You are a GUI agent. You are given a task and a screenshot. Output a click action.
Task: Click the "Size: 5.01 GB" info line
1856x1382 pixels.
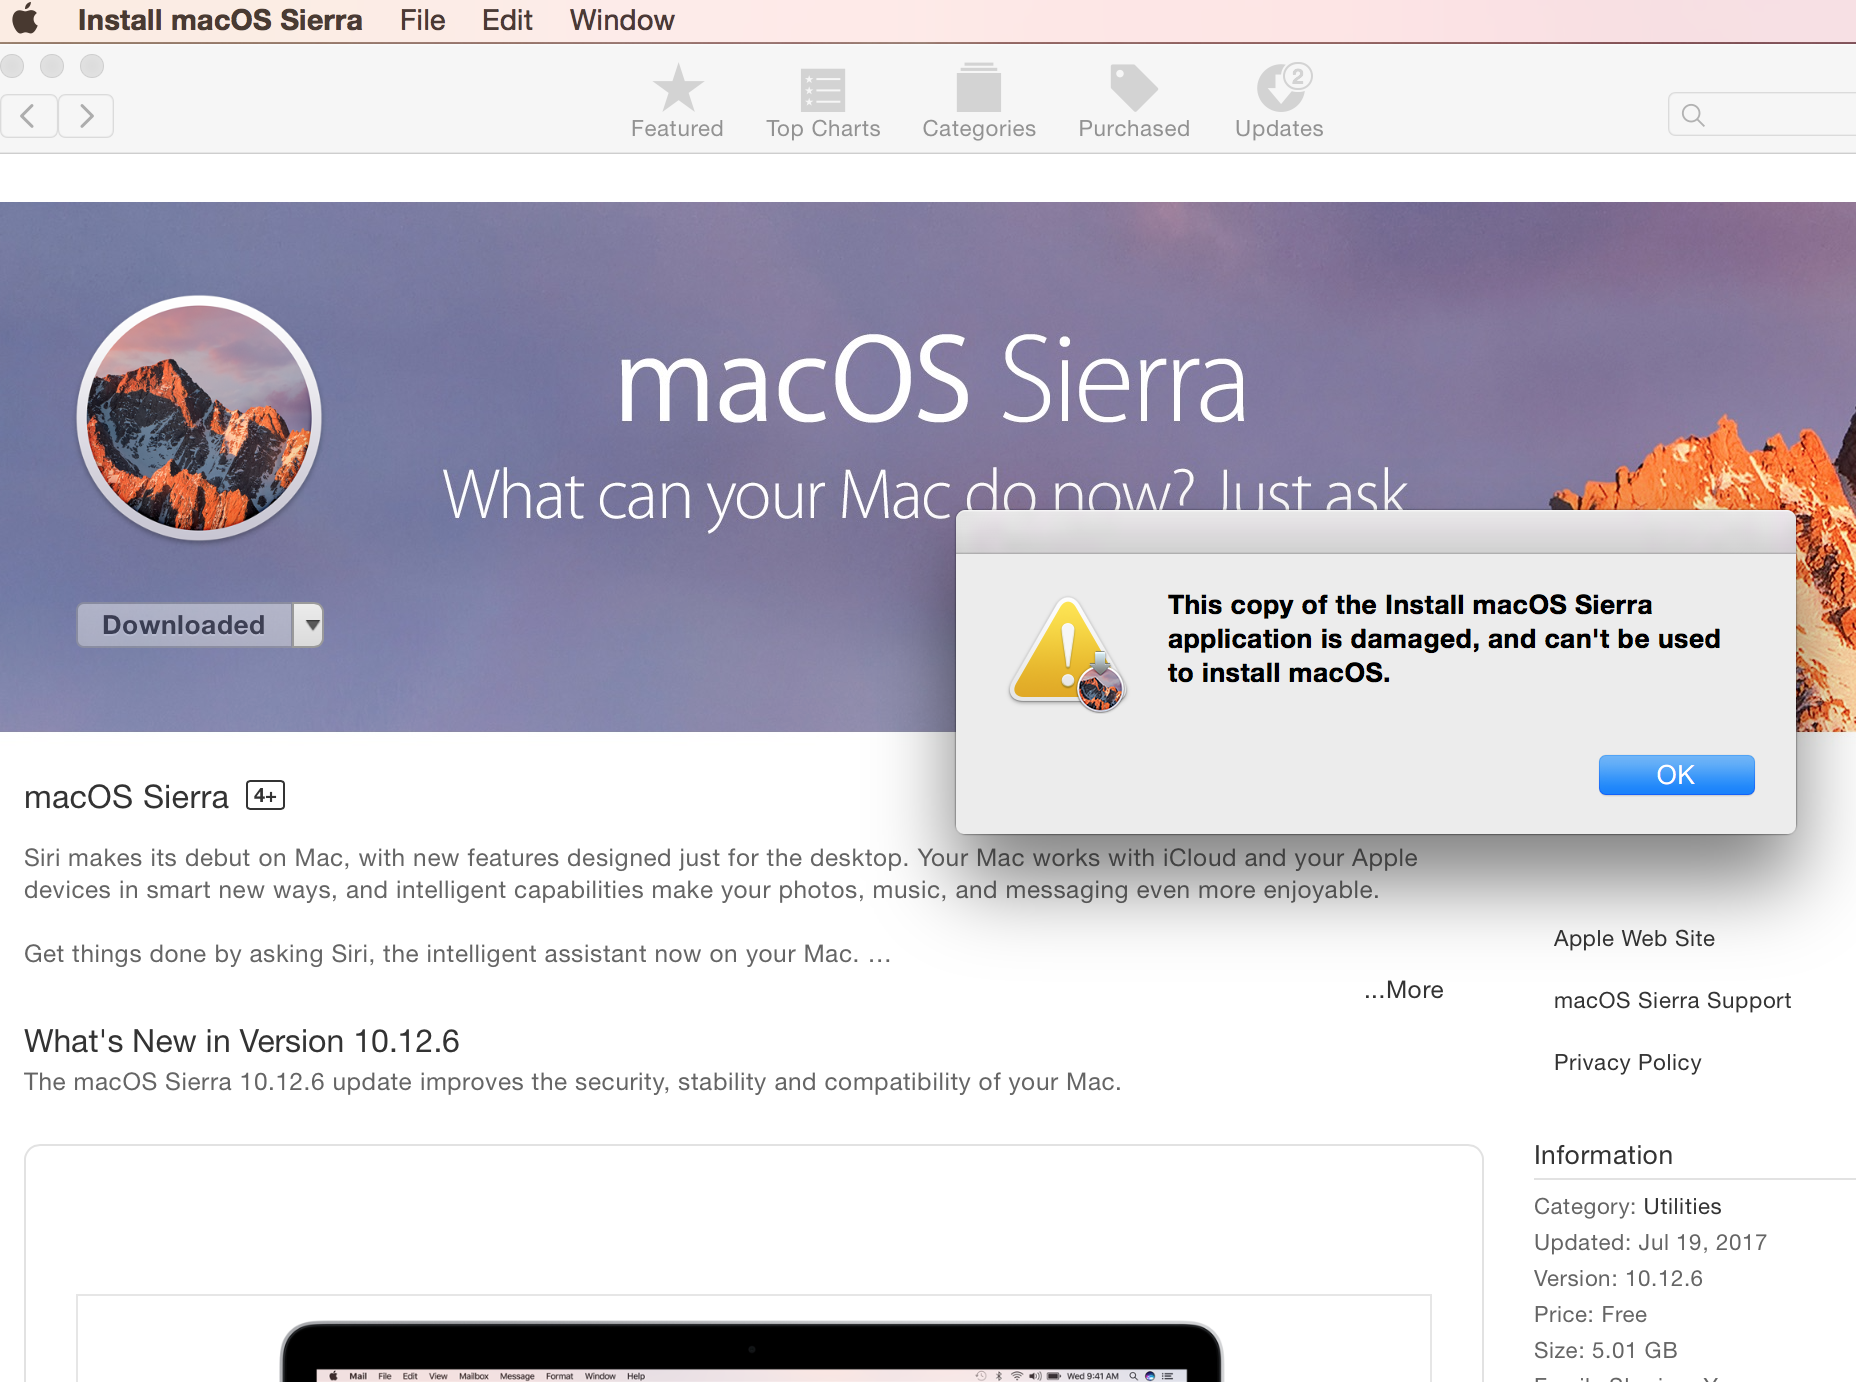pos(1605,1350)
